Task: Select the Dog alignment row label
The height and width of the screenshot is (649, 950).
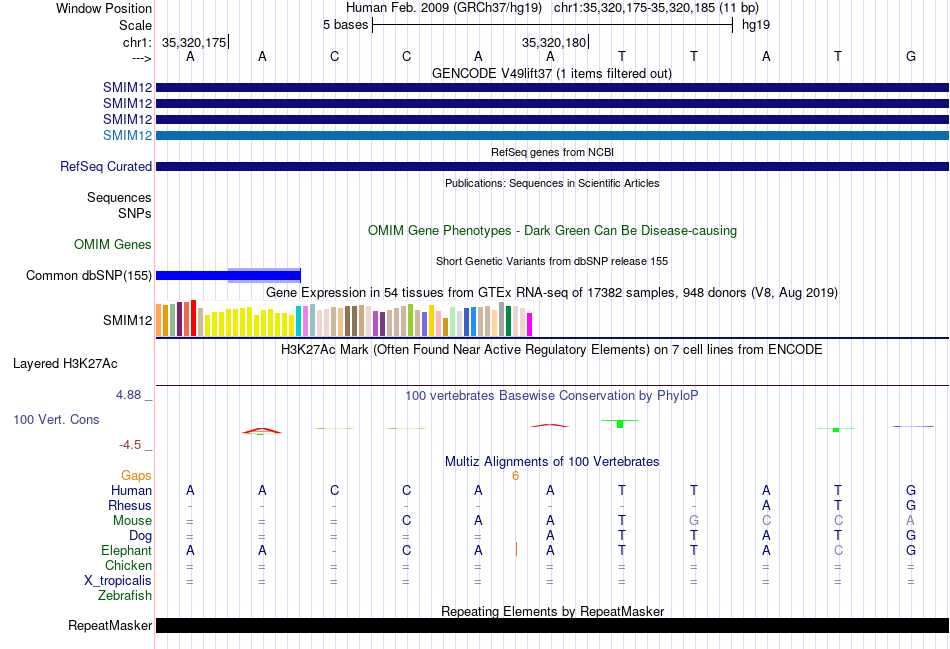Action: click(x=140, y=536)
